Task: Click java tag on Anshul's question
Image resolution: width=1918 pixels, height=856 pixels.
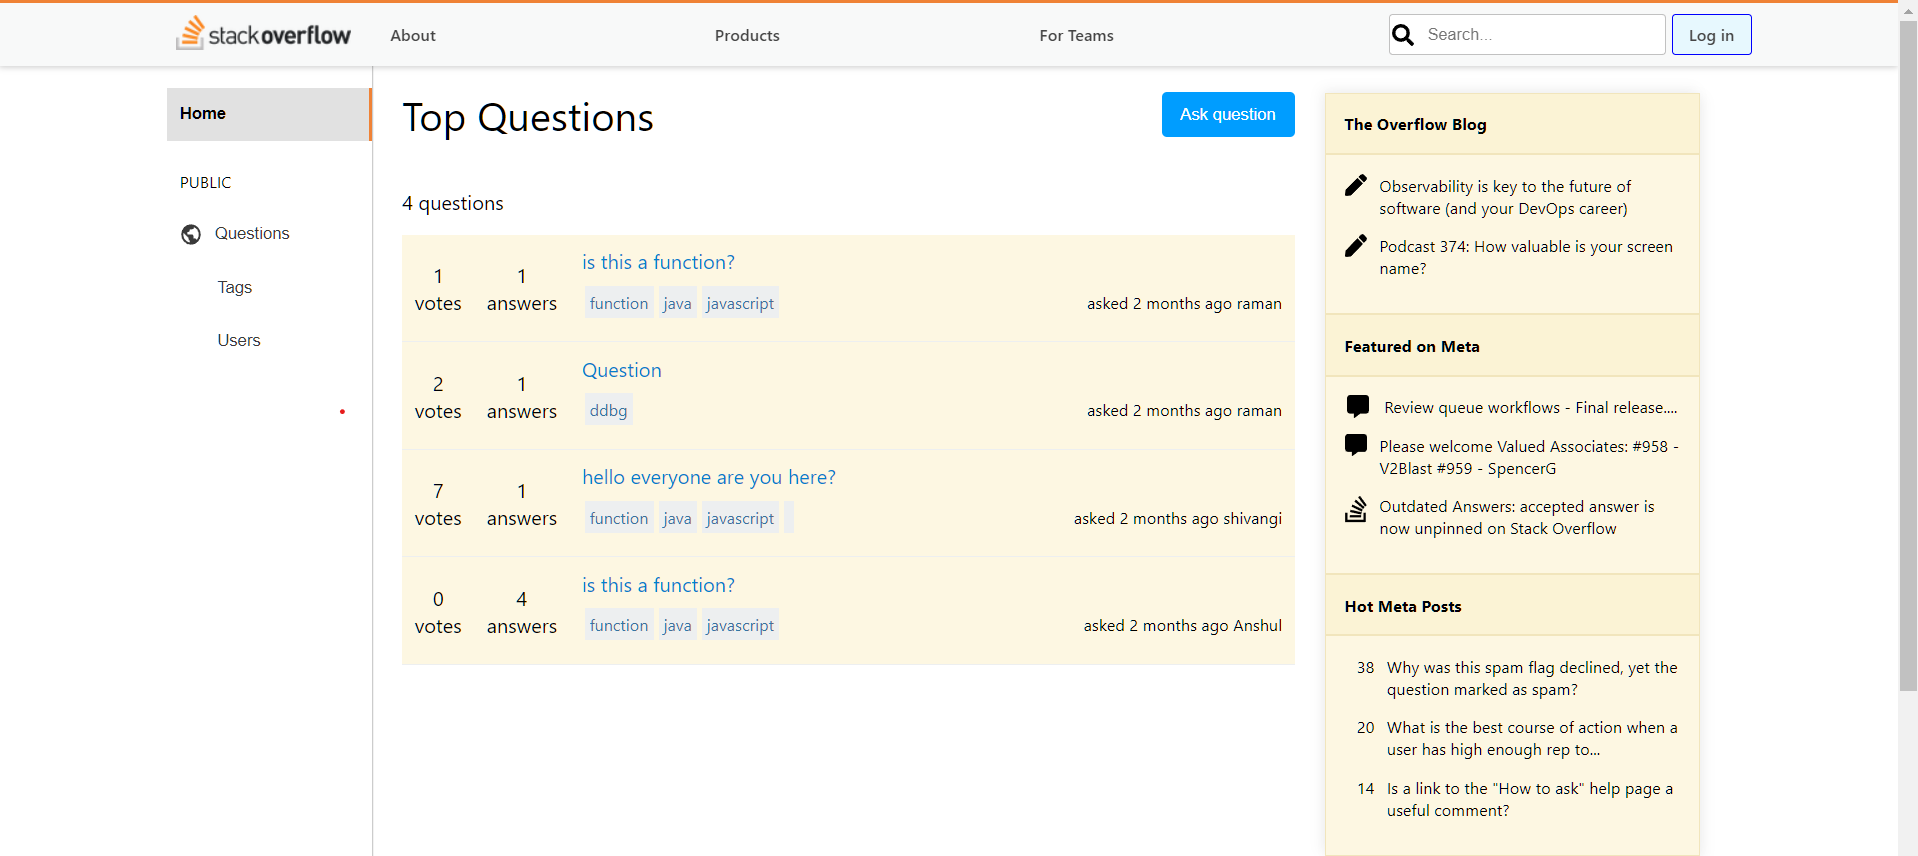Action: tap(677, 625)
